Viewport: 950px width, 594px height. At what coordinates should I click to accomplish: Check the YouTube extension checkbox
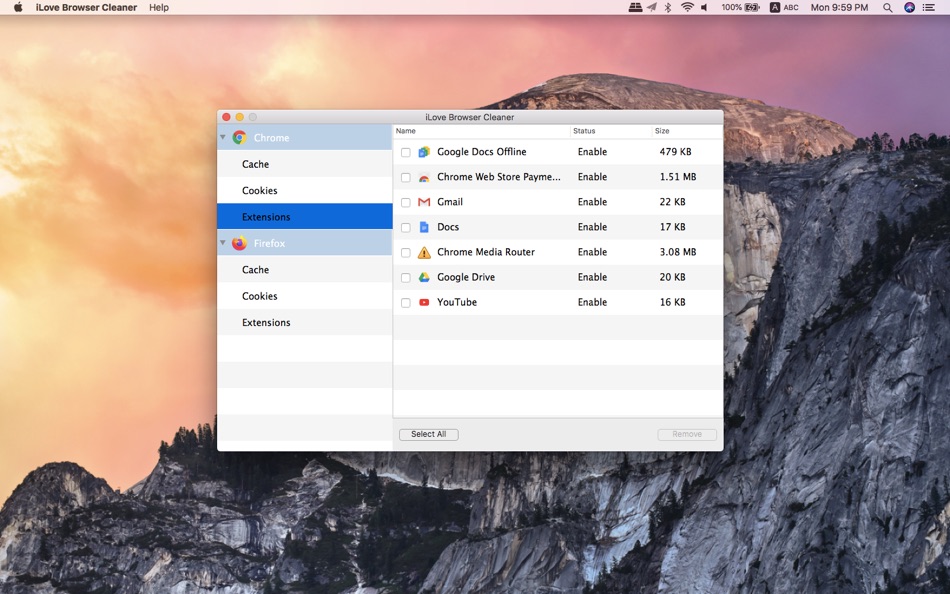coord(406,302)
